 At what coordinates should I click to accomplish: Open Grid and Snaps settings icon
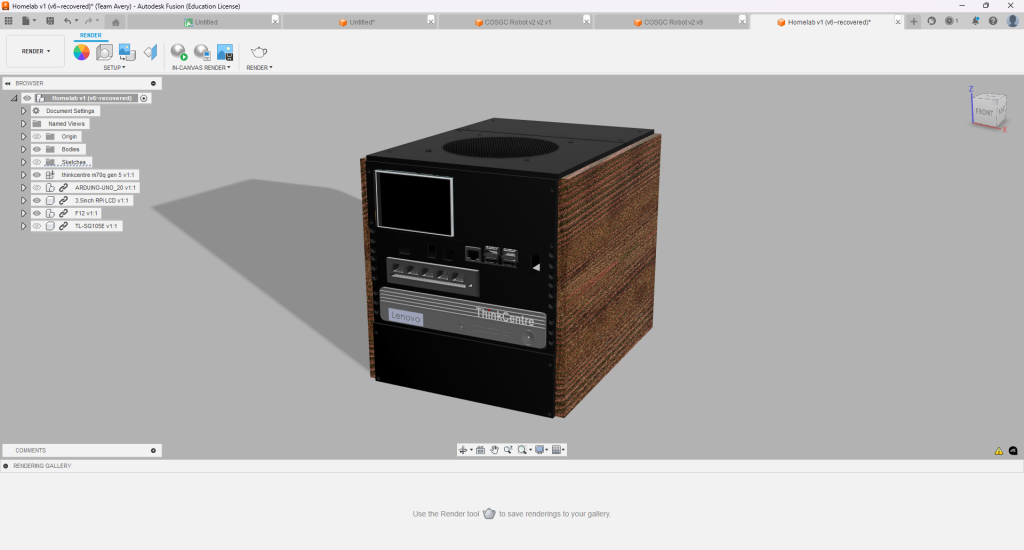[x=556, y=450]
